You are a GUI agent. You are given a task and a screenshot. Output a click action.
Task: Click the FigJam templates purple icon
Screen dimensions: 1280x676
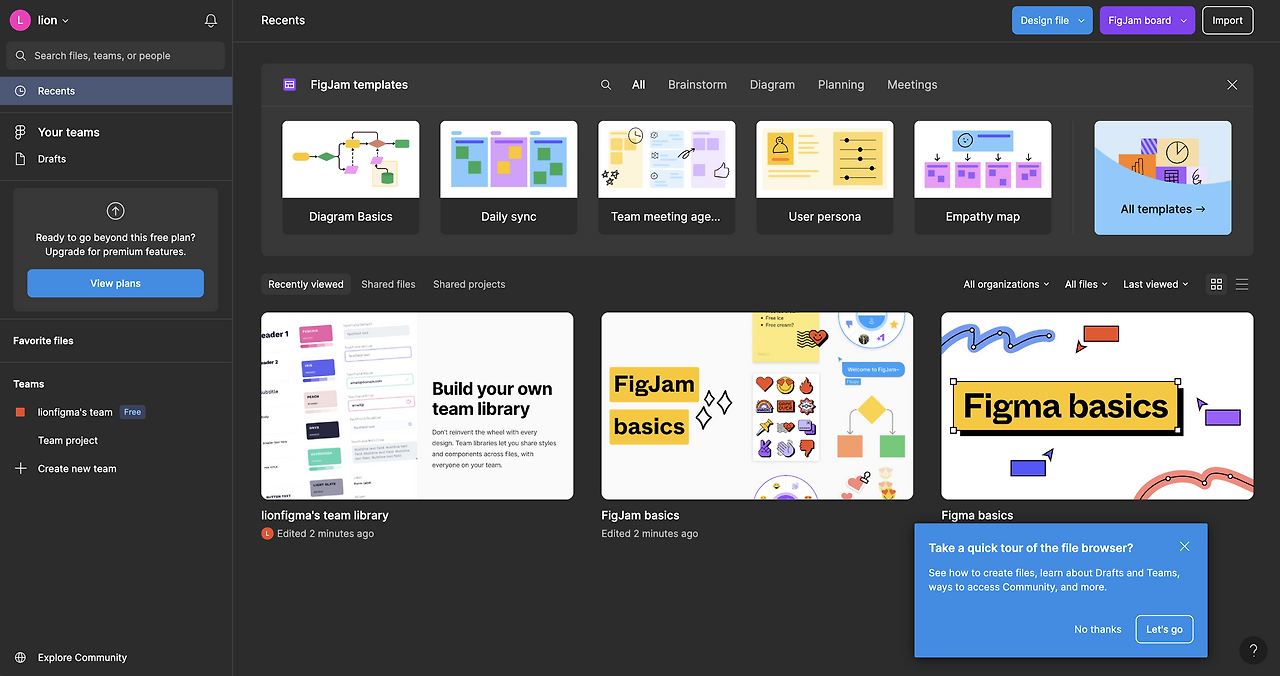pos(290,85)
